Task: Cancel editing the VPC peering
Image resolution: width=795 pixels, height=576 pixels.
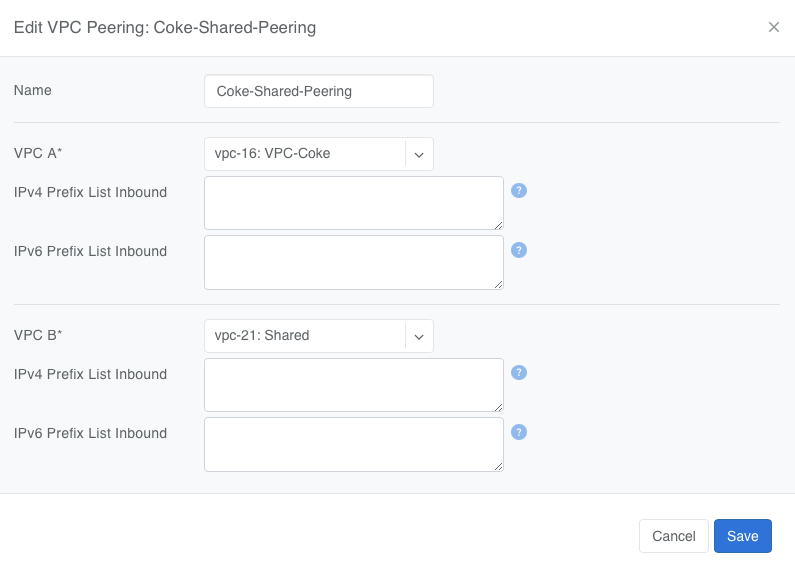Action: [673, 536]
